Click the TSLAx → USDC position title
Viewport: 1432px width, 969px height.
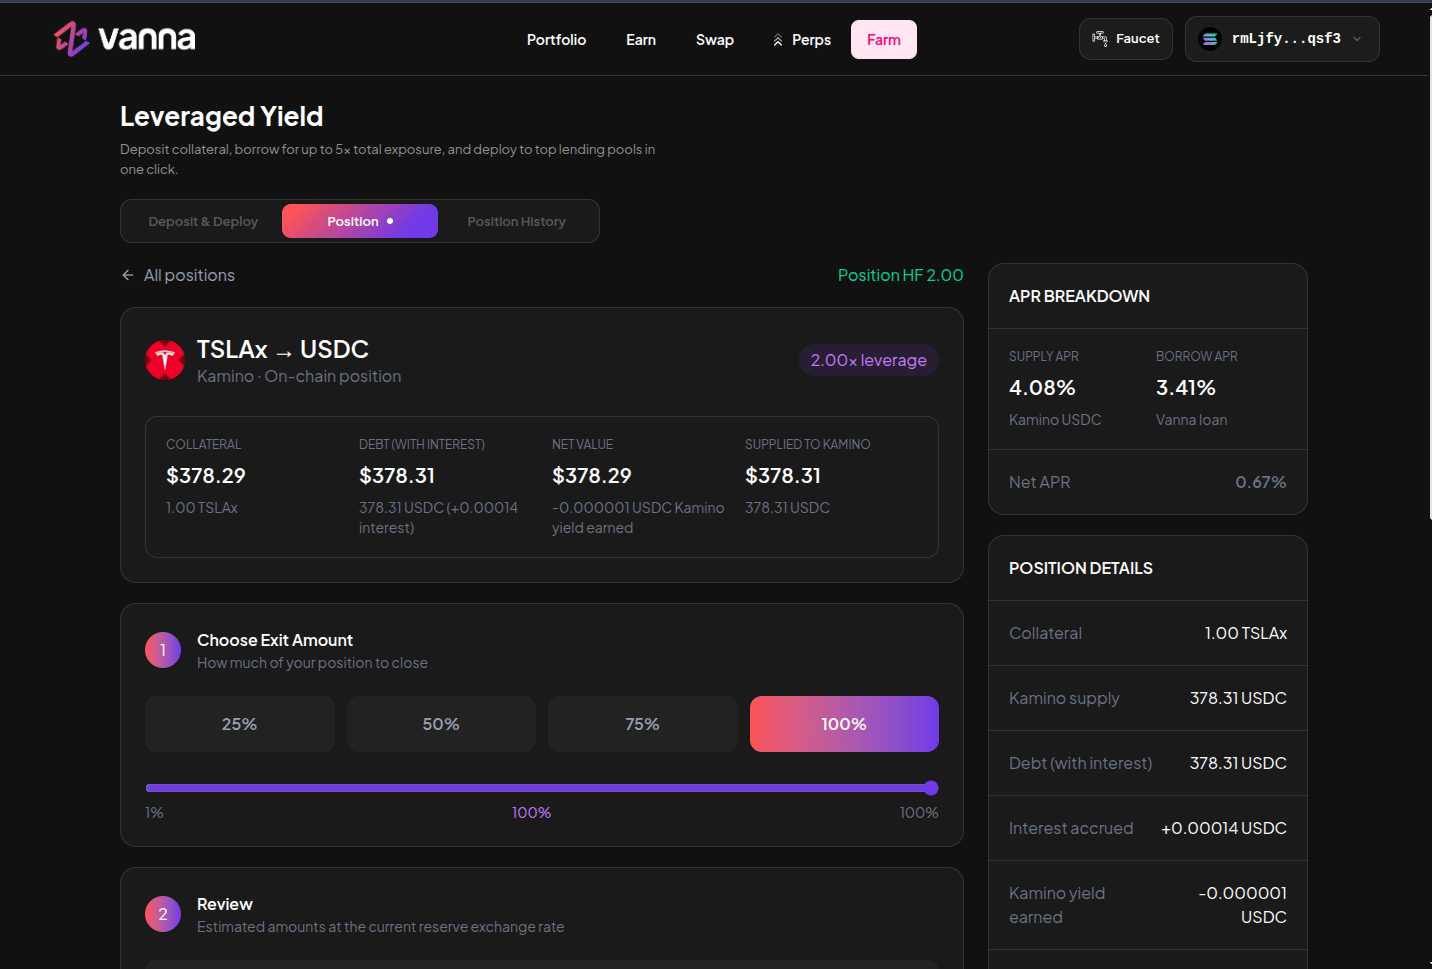pyautogui.click(x=283, y=349)
